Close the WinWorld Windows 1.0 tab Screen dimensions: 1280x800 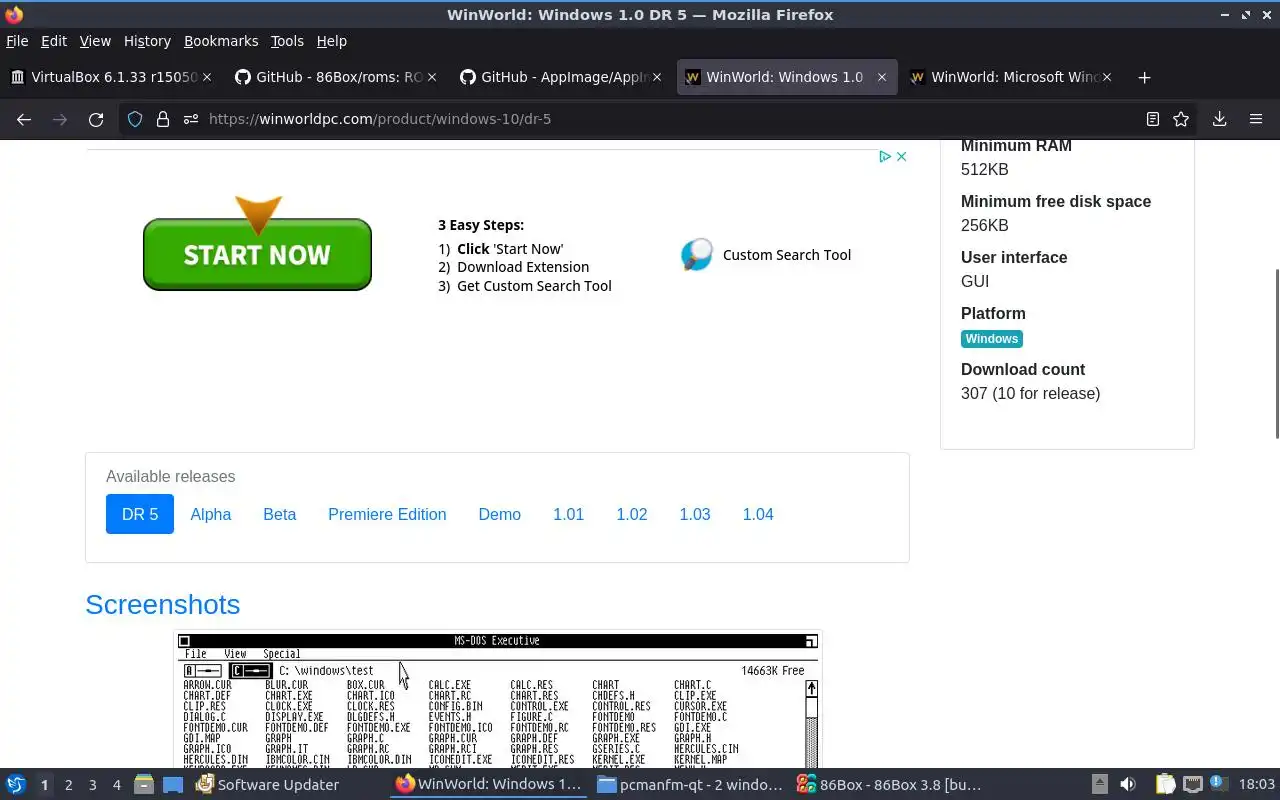882,77
